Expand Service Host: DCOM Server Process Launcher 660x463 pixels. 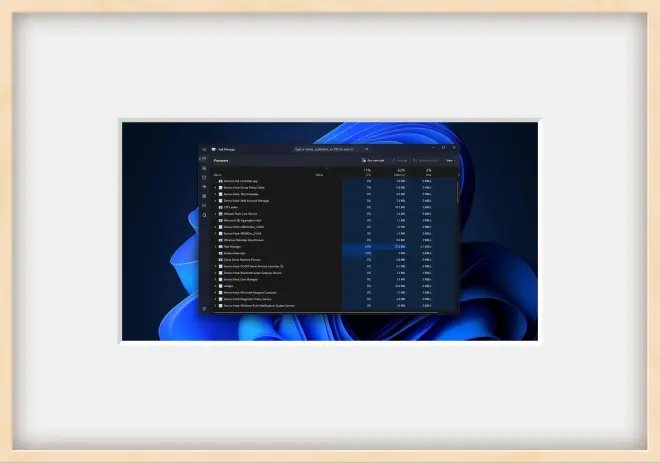coord(214,266)
